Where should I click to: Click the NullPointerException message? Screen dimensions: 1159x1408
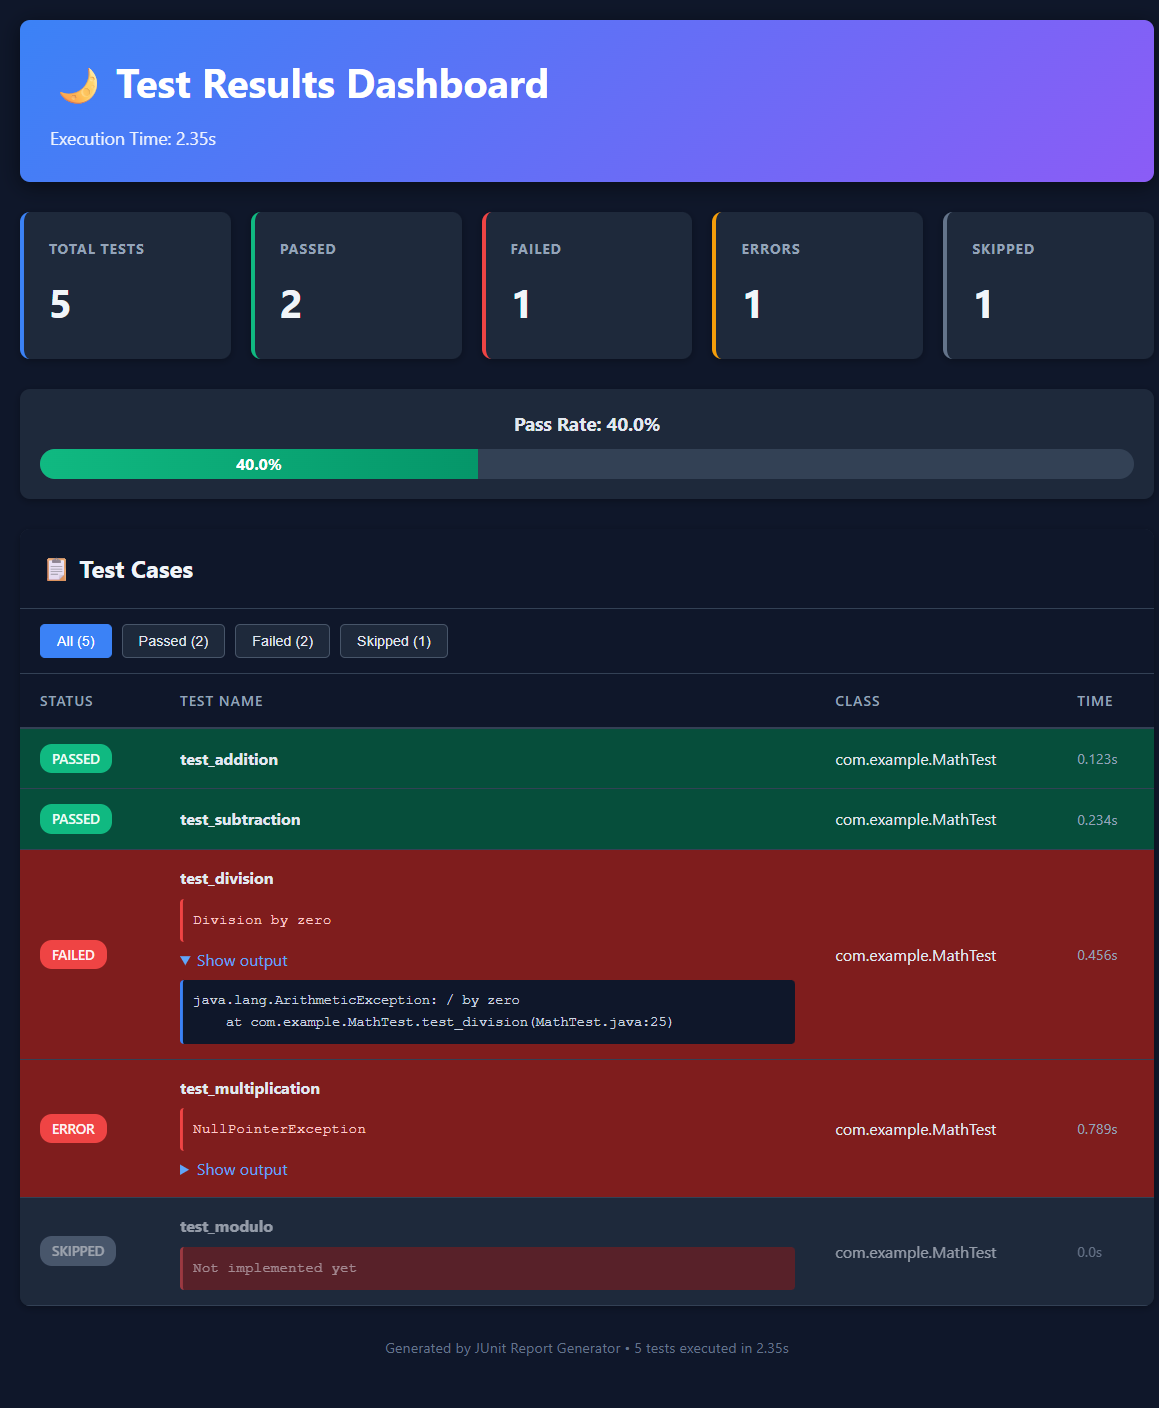pyautogui.click(x=279, y=1129)
